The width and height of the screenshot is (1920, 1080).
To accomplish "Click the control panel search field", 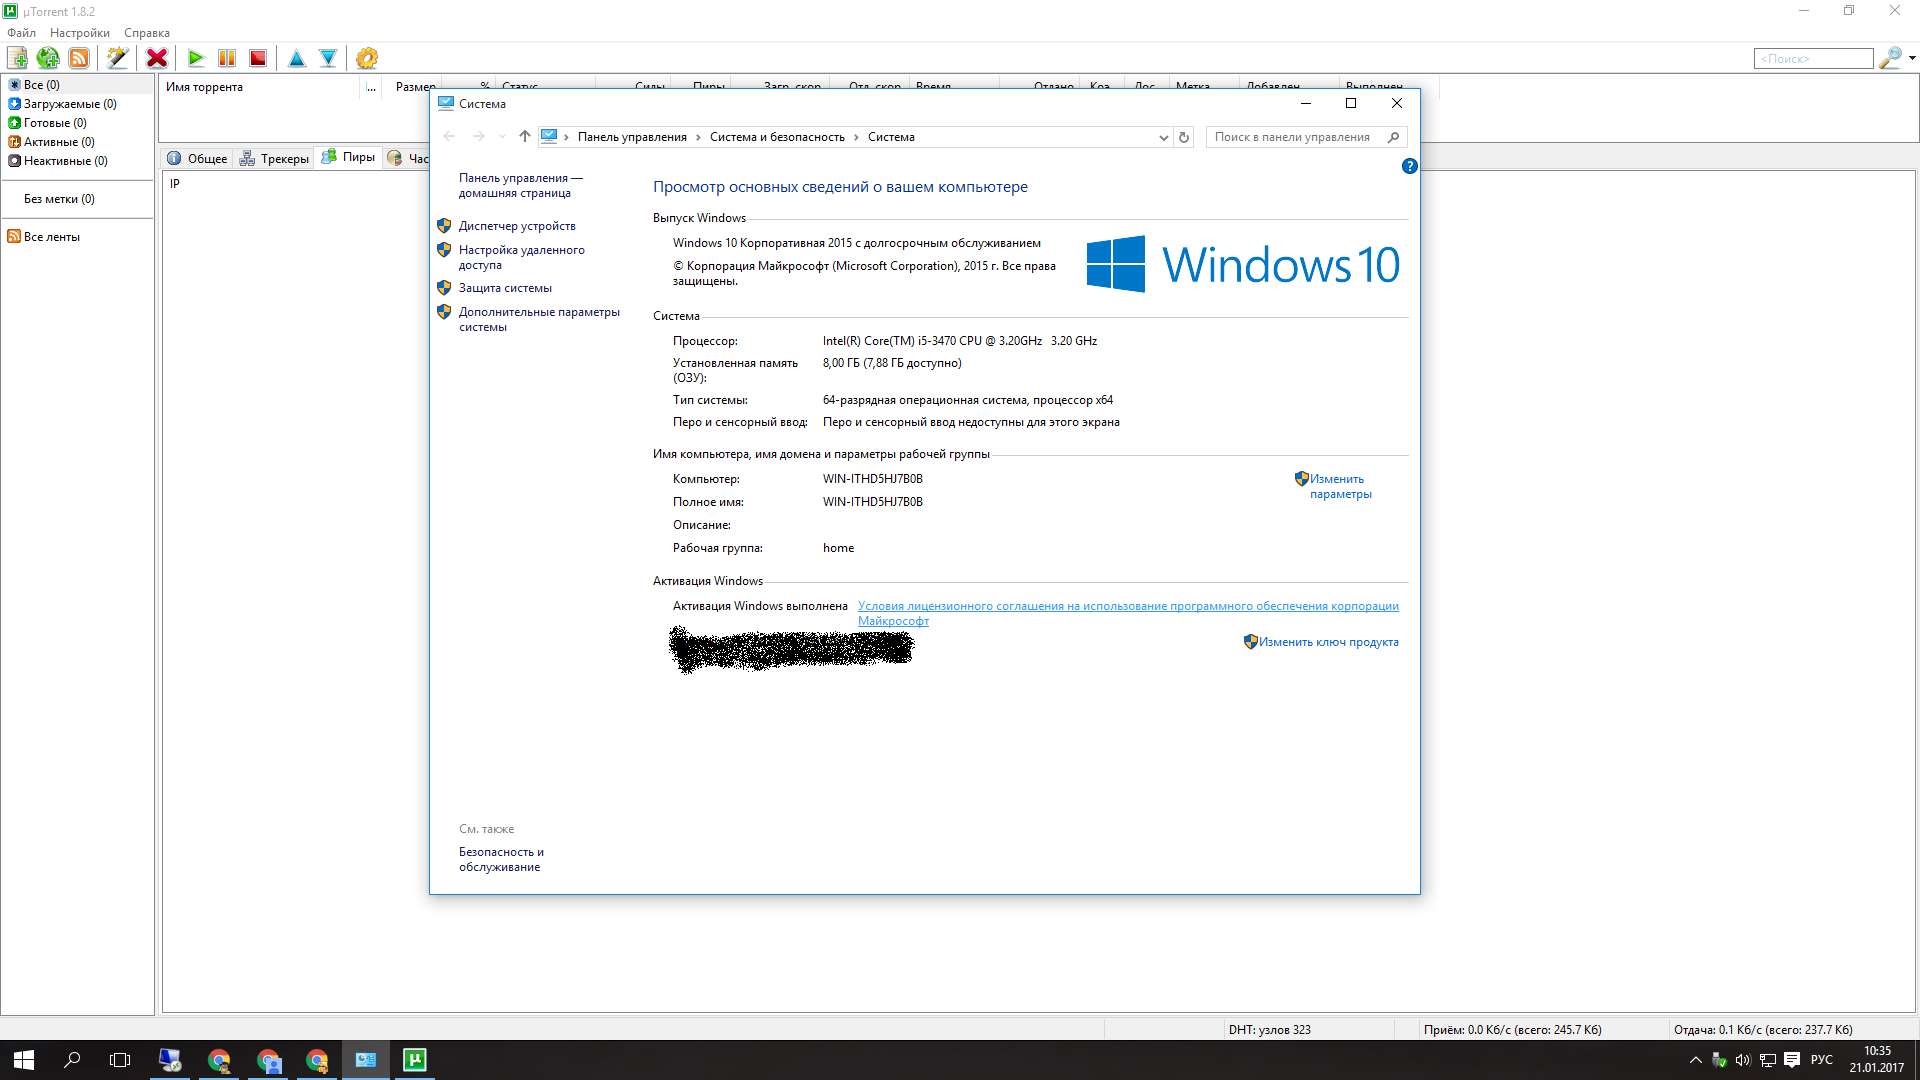I will click(x=1292, y=137).
